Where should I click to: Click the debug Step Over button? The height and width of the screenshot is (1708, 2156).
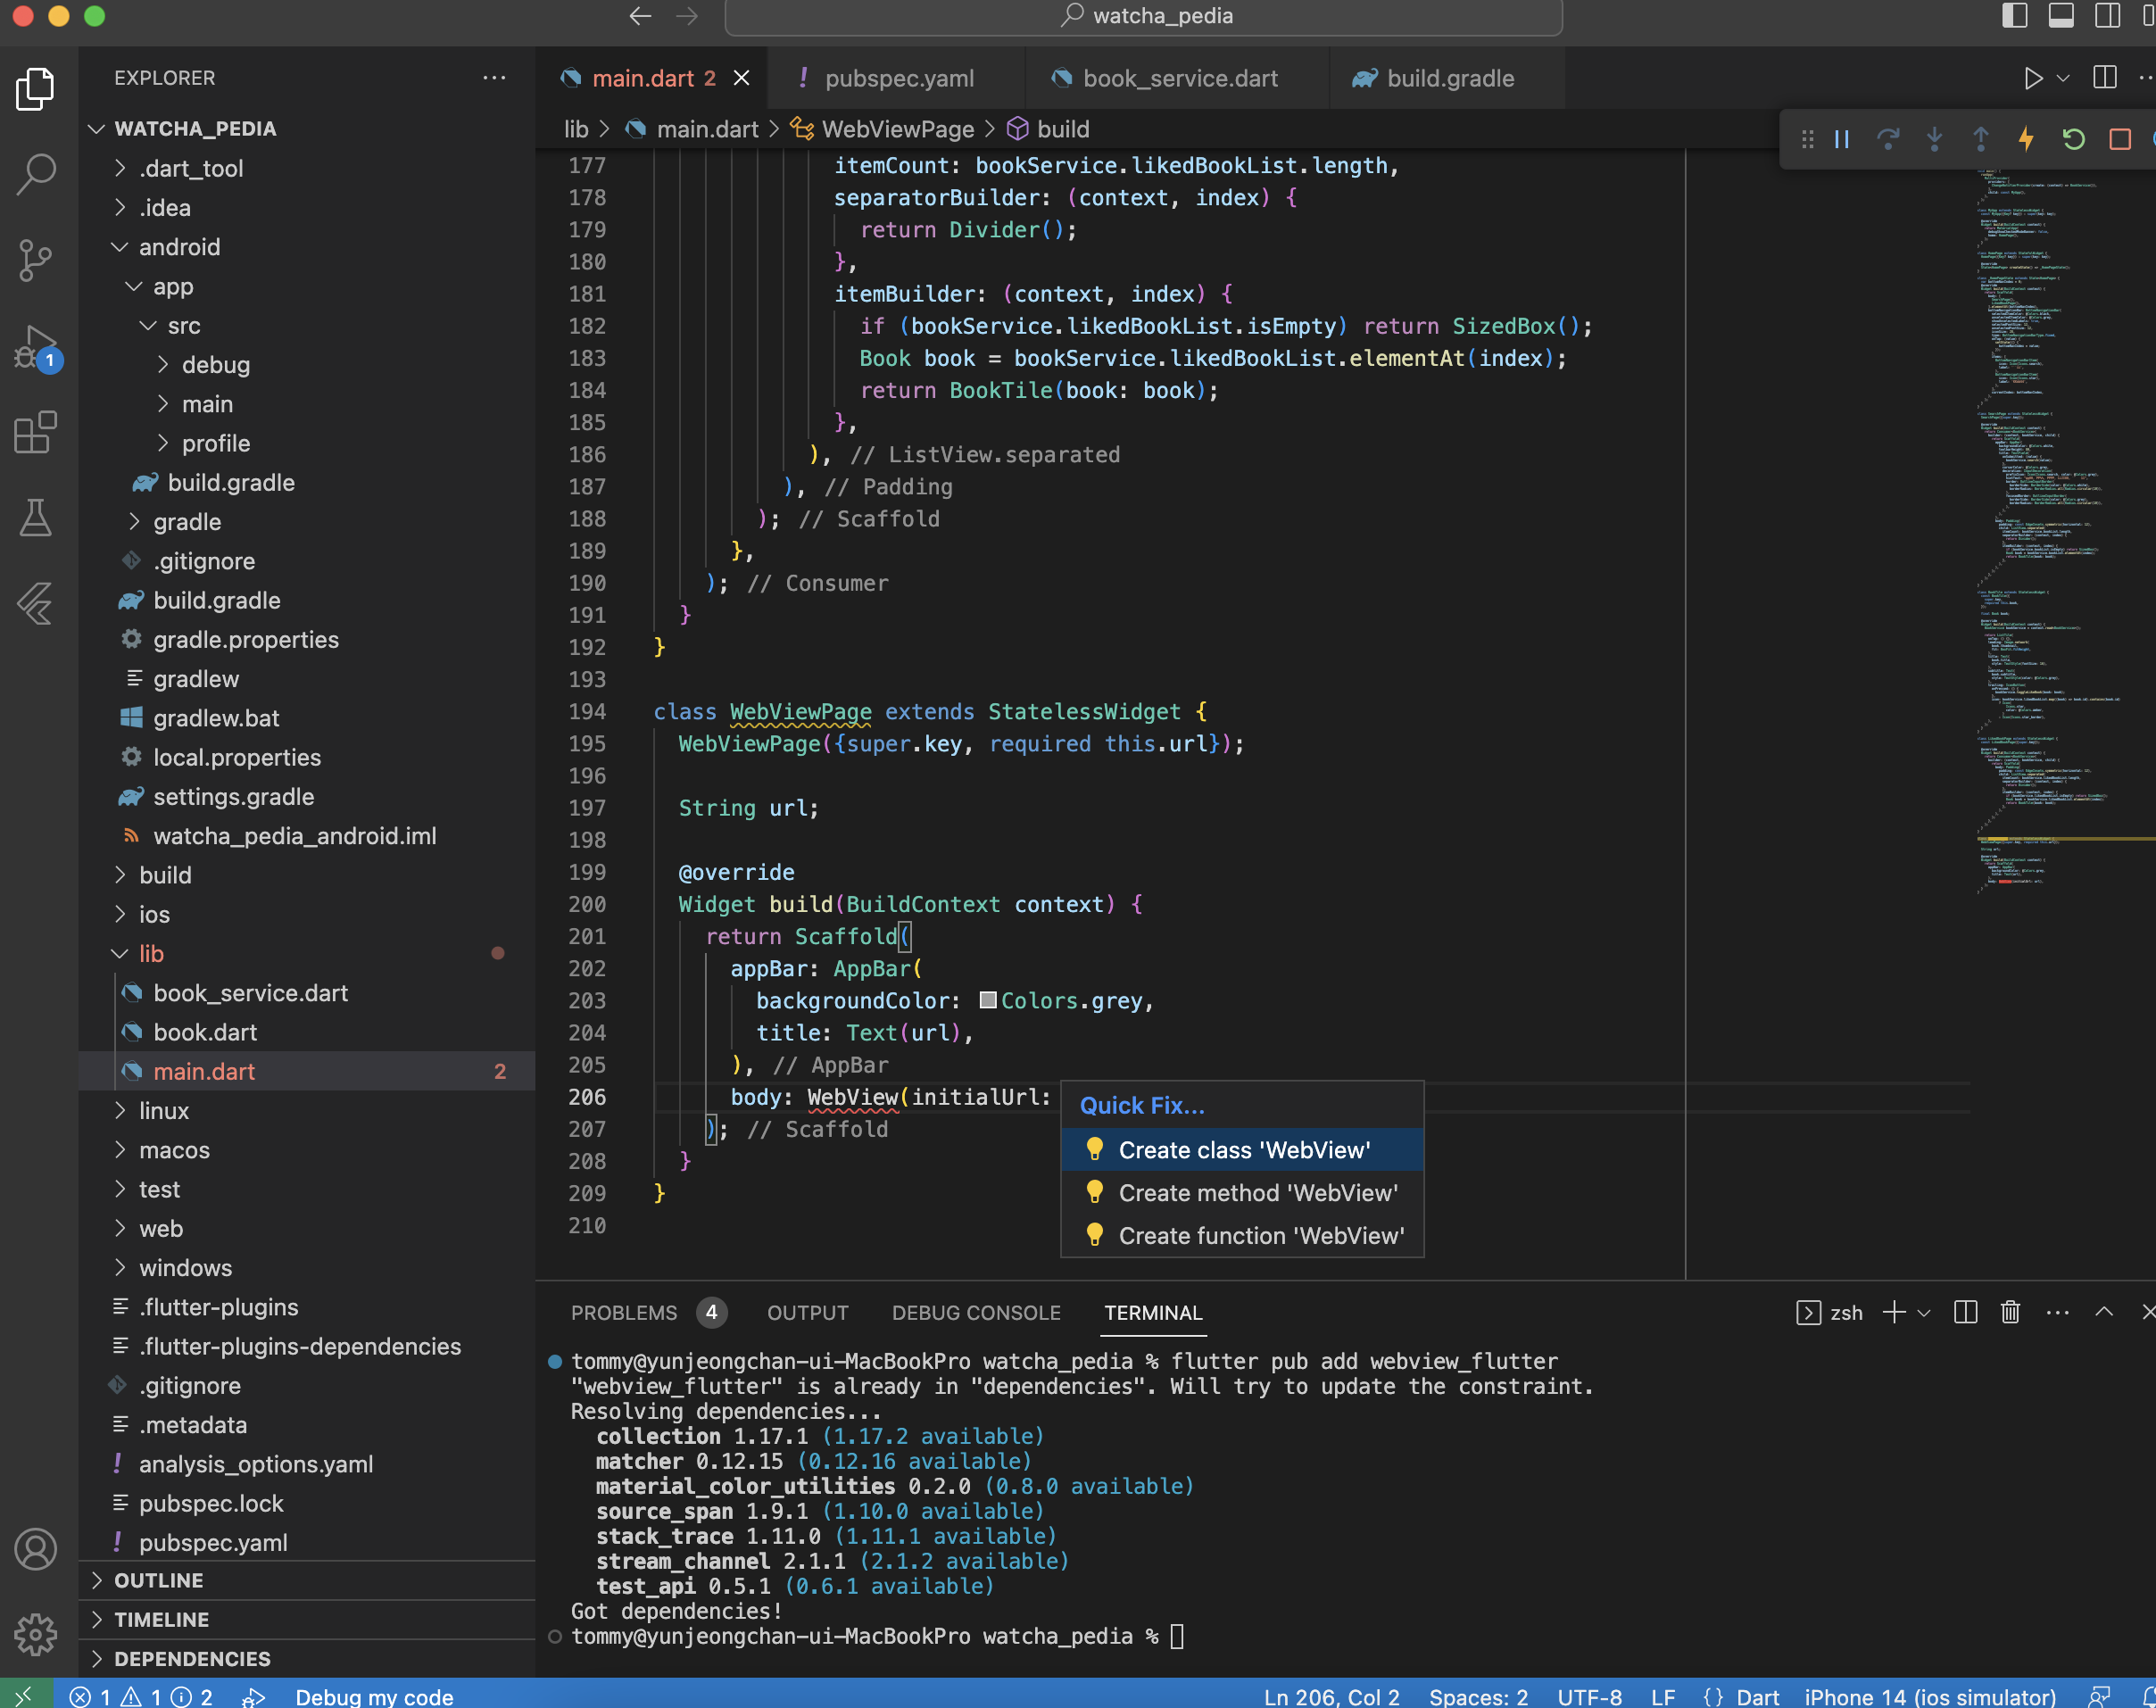click(1888, 139)
